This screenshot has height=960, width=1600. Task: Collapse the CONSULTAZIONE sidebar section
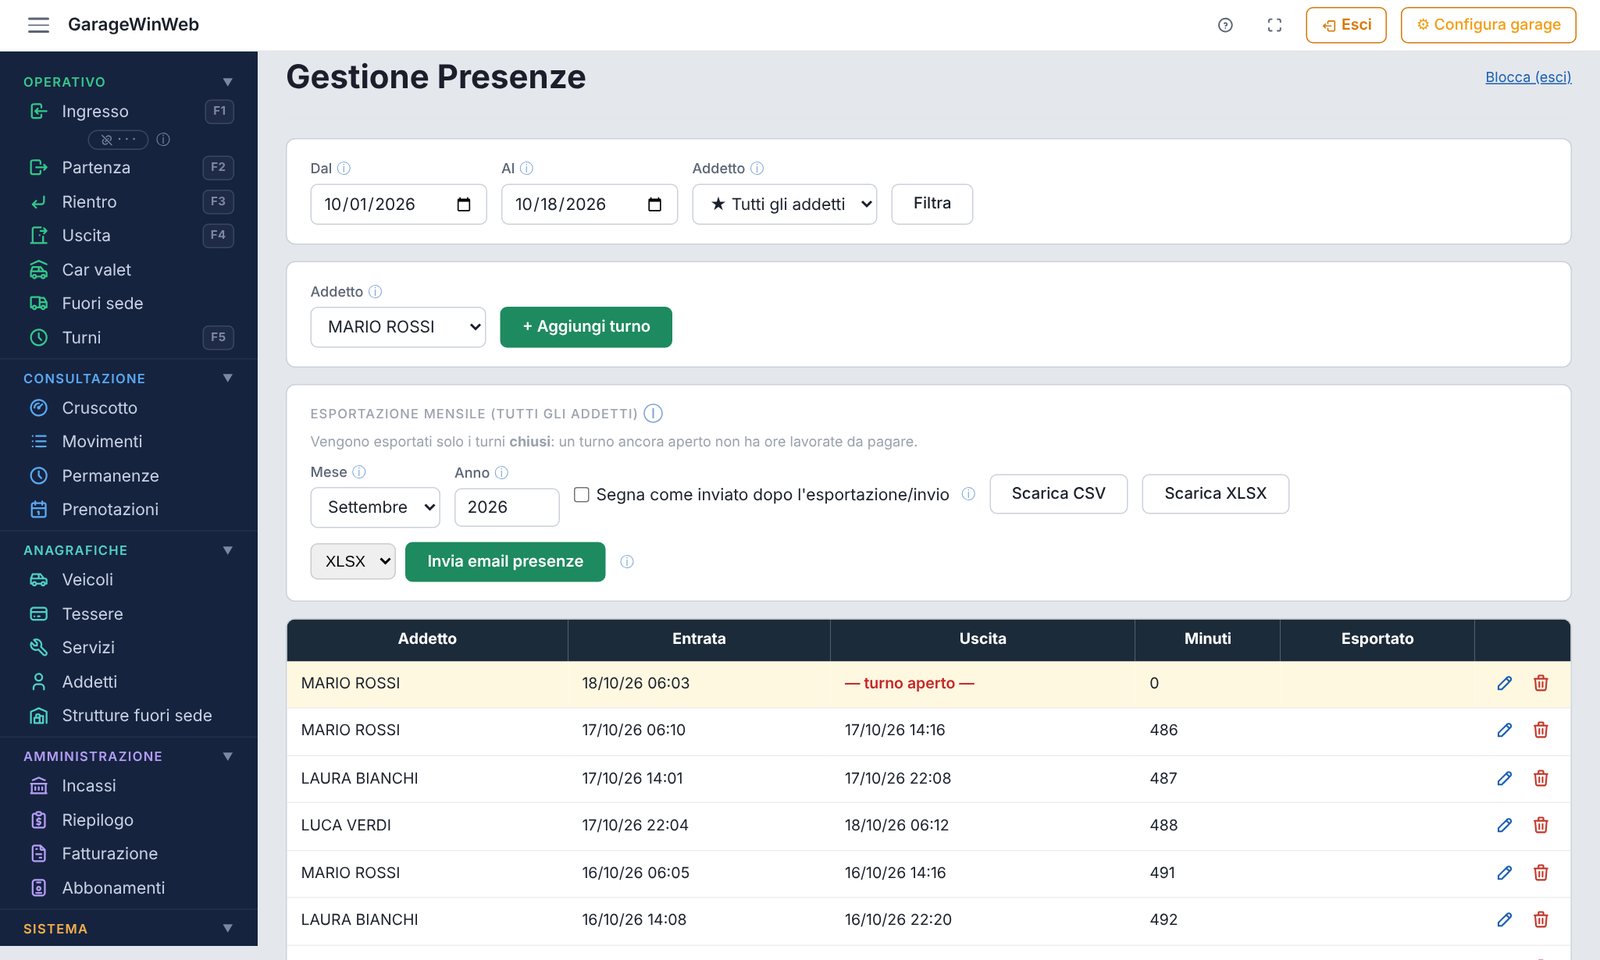227,378
